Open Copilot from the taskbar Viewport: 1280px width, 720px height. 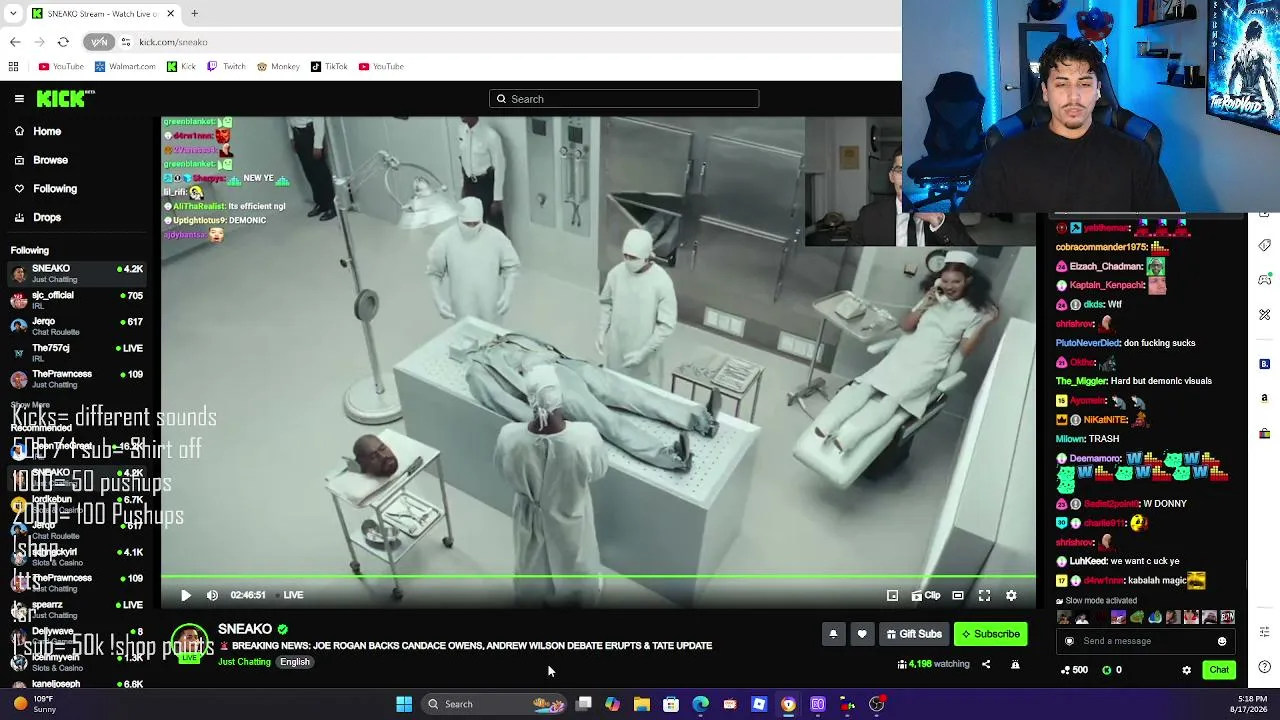tap(612, 704)
